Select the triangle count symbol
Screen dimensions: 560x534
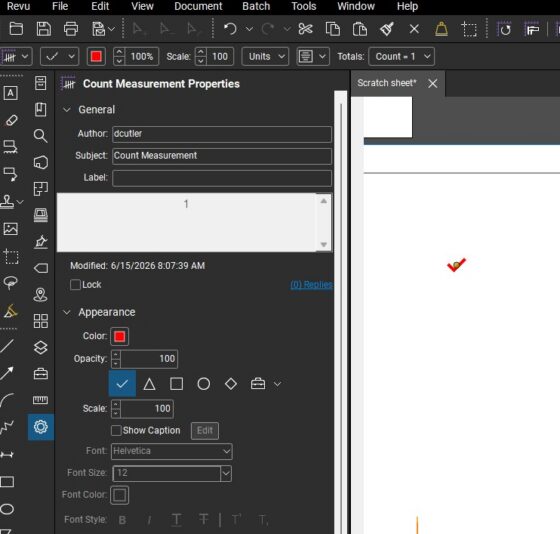[149, 384]
